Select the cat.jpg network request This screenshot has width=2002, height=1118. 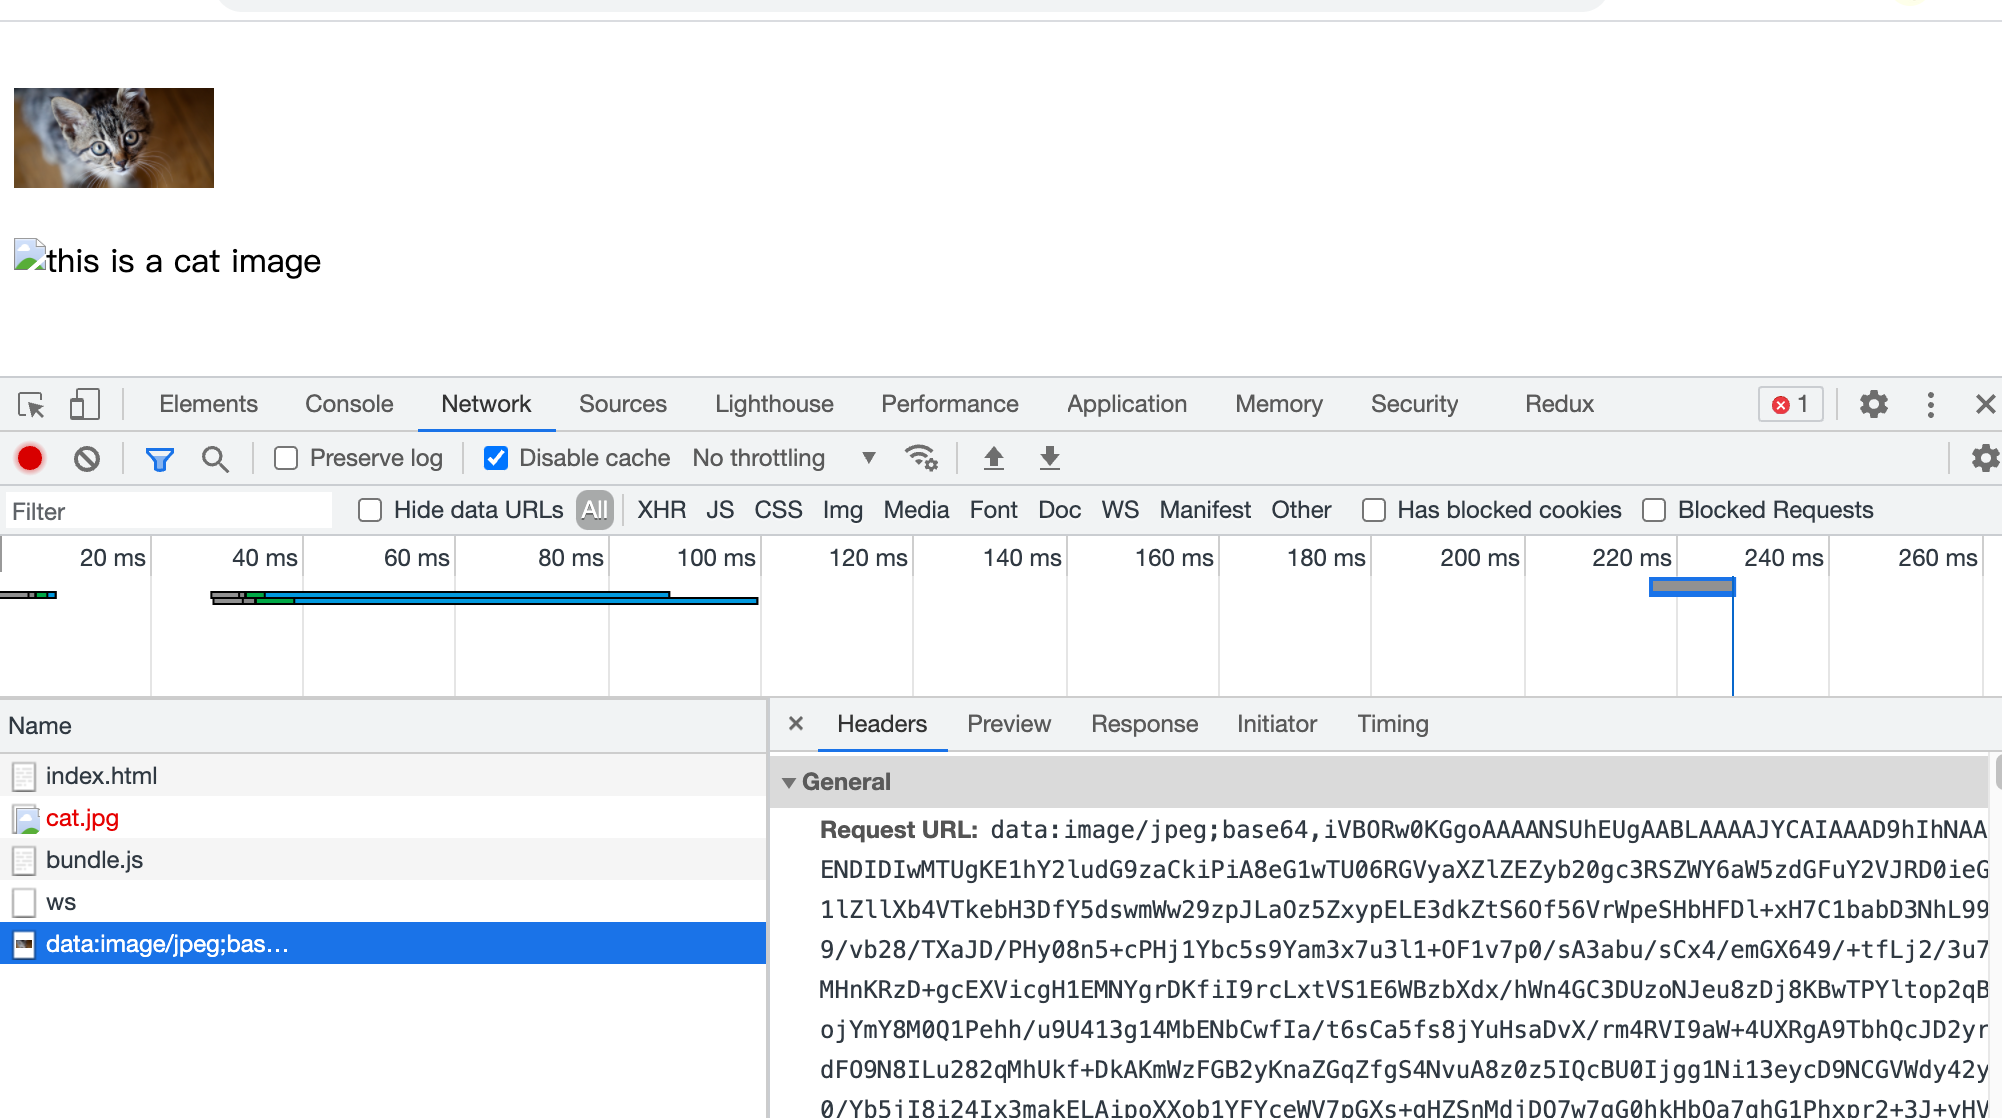[81, 817]
